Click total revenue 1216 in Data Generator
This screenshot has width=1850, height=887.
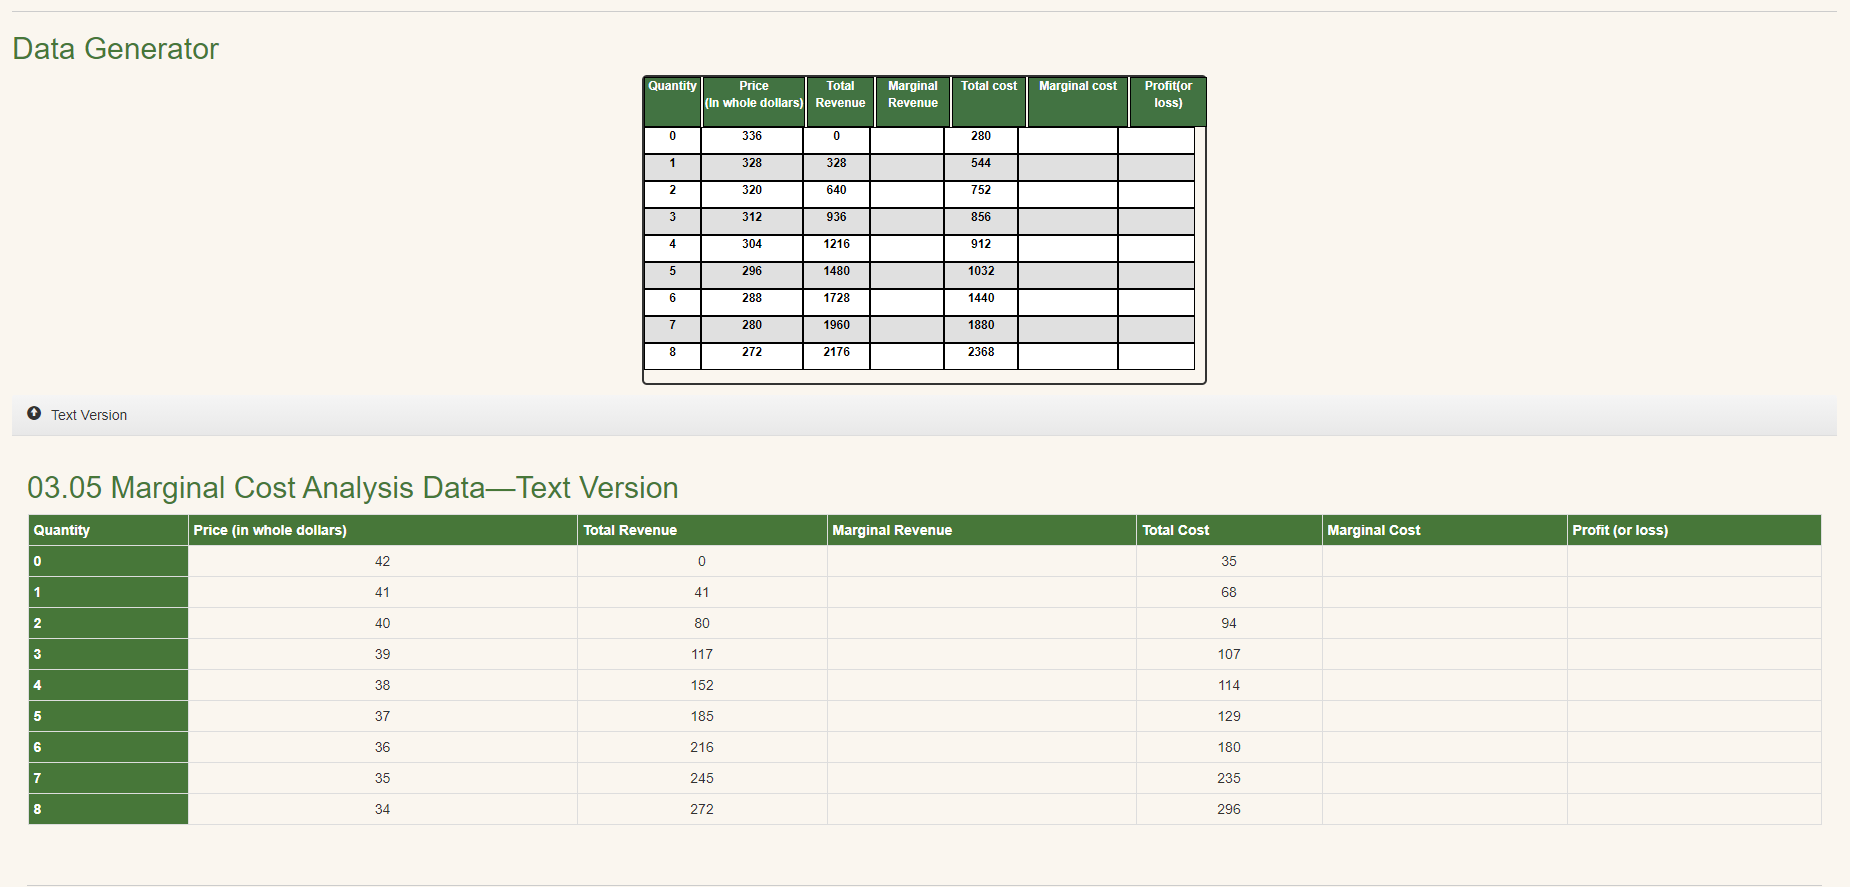[837, 244]
